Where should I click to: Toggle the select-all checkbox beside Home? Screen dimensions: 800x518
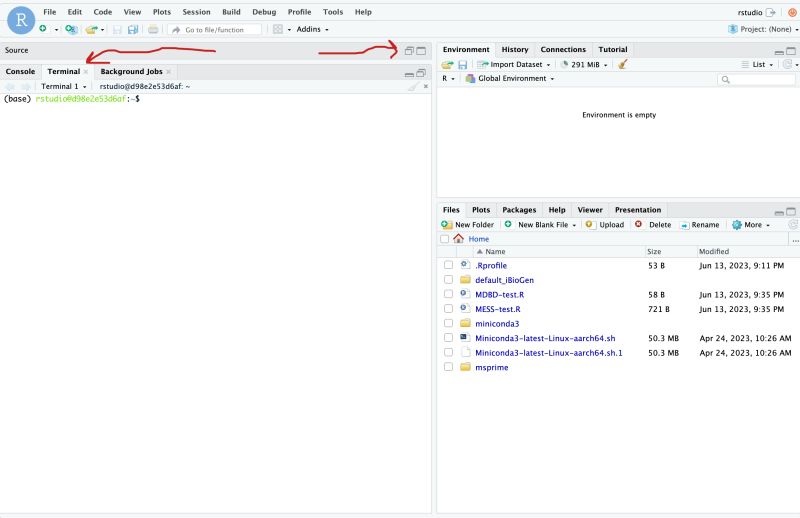(x=444, y=239)
